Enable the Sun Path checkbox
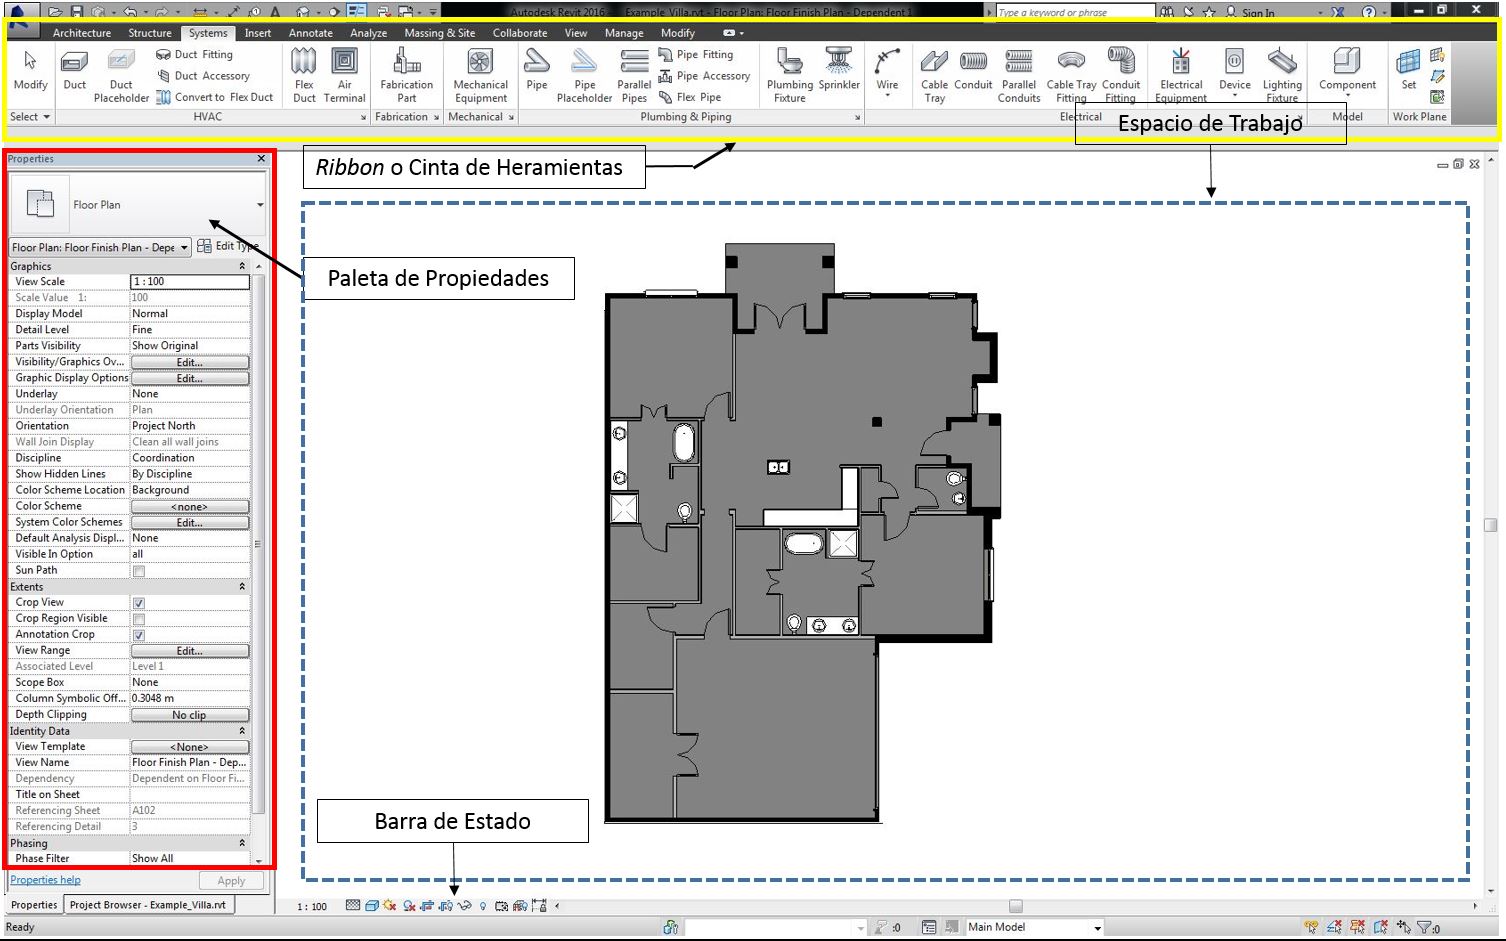Image resolution: width=1506 pixels, height=941 pixels. point(137,570)
